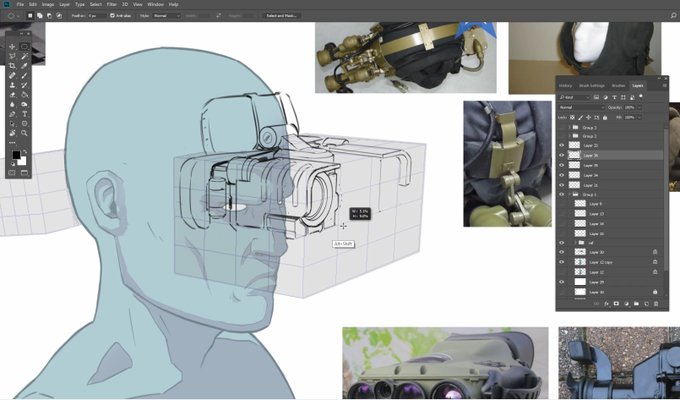Add a layer style with fx icon

[607, 304]
